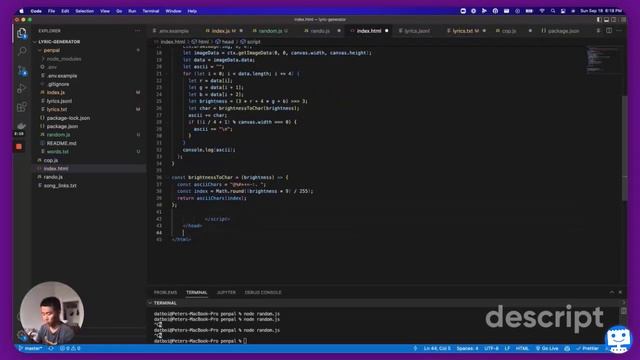The image size is (640, 360).
Task: Switch to the package.json tab
Action: 563,31
